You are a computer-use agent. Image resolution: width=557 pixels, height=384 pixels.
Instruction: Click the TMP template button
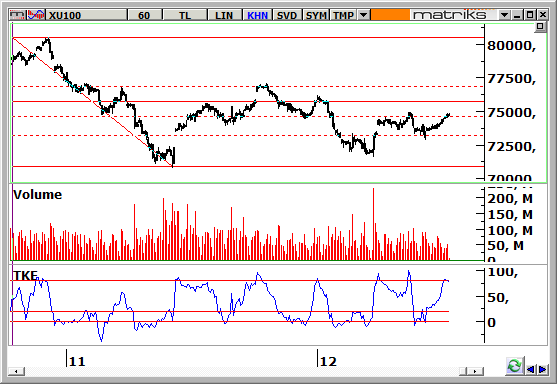(x=344, y=15)
